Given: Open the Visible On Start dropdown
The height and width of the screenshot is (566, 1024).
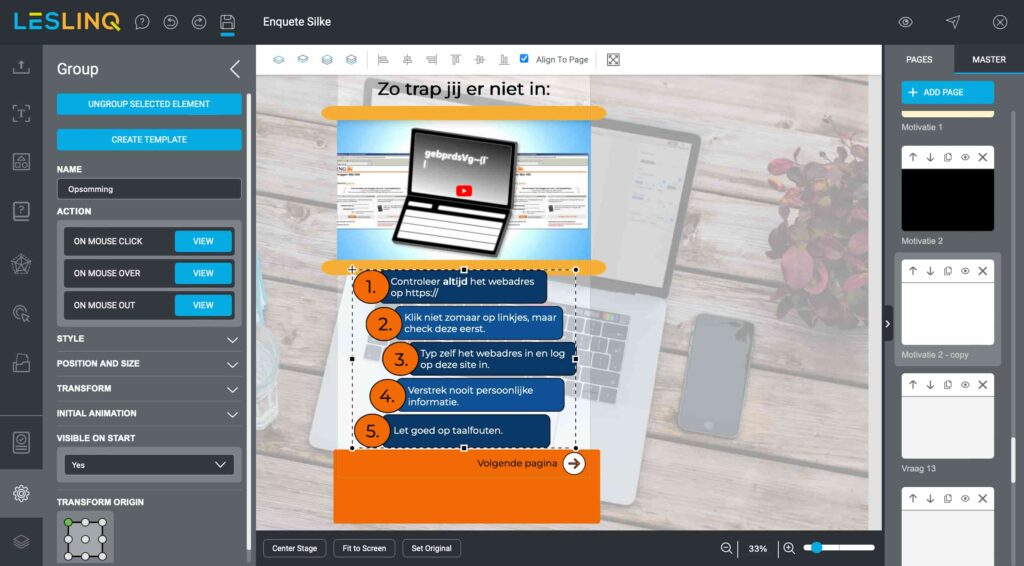Looking at the screenshot, I should pyautogui.click(x=149, y=465).
